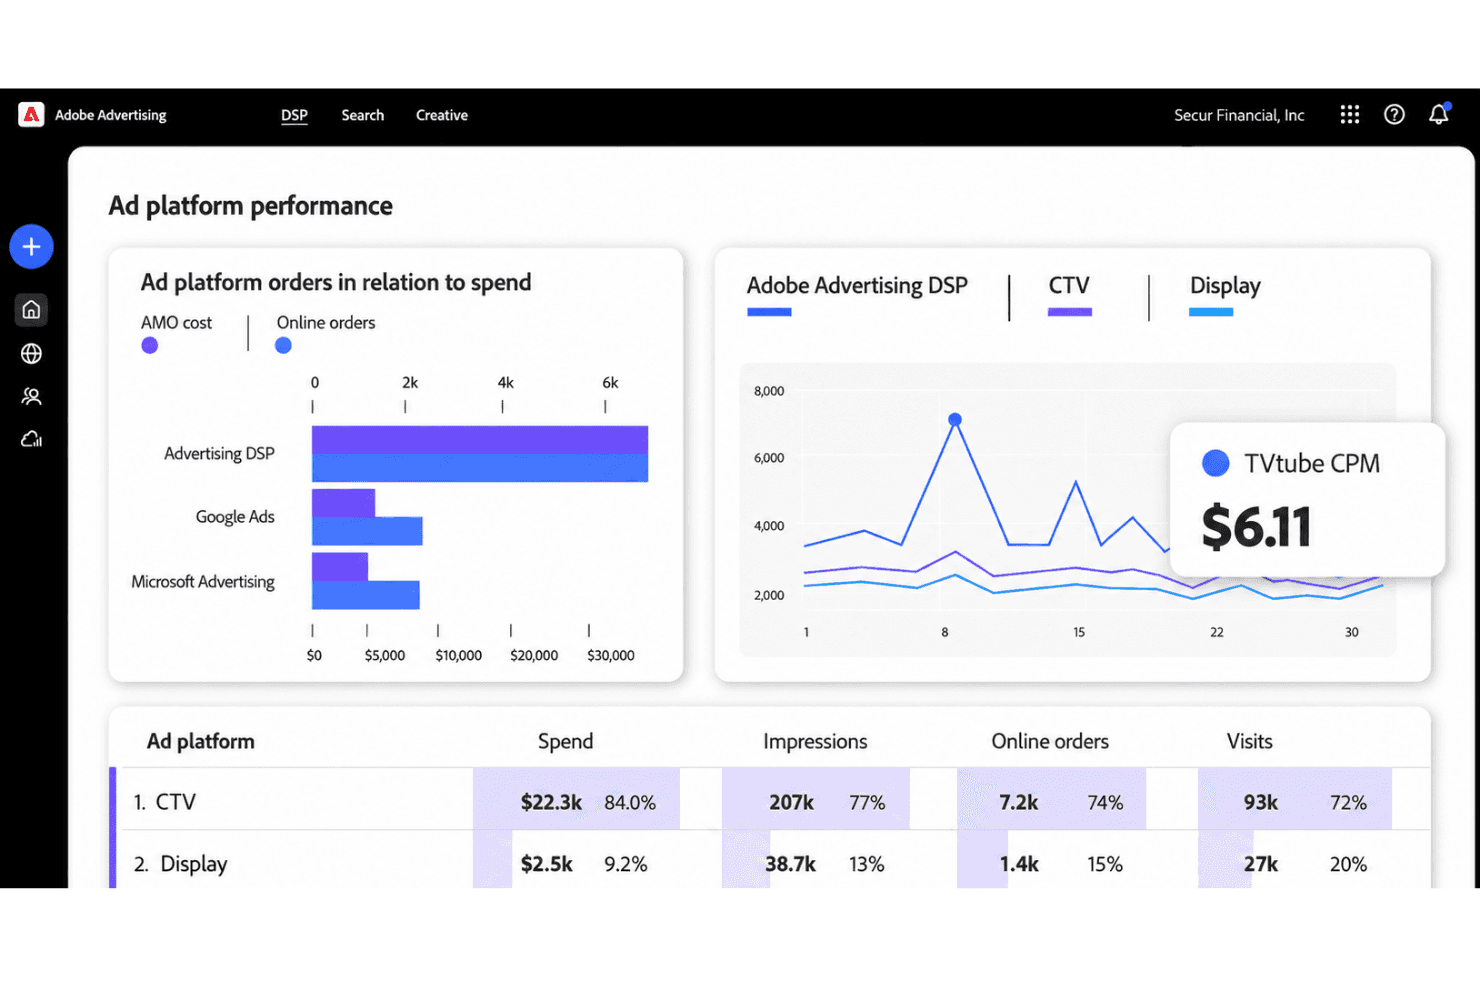Click the Ad platform column header

pos(201,742)
